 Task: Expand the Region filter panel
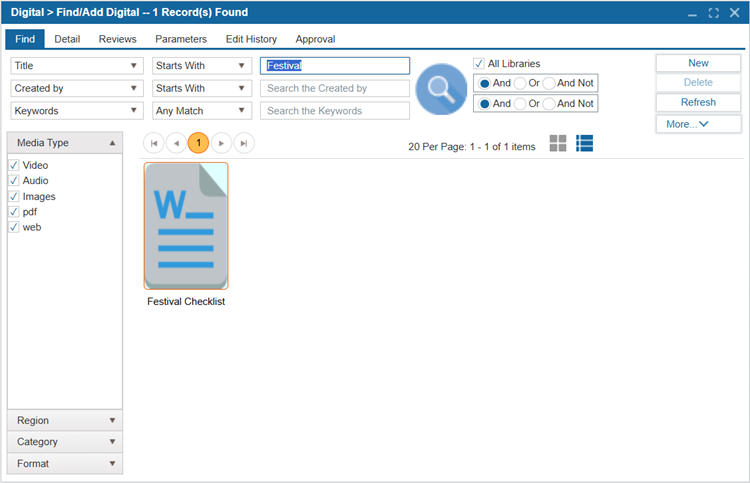click(x=65, y=420)
